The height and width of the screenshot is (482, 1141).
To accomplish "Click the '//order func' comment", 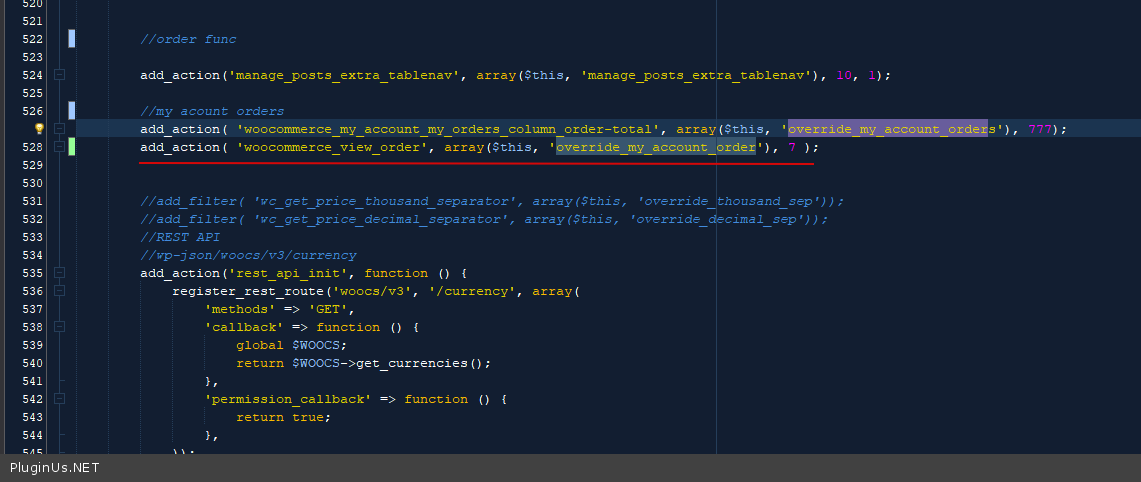I will point(188,39).
